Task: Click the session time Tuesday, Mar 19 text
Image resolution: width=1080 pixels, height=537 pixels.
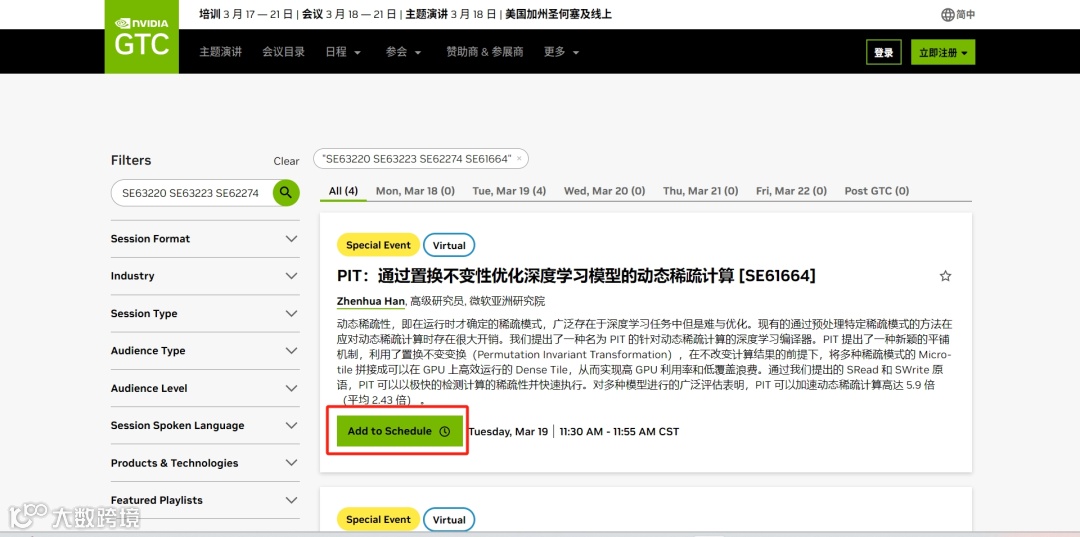Action: point(508,432)
